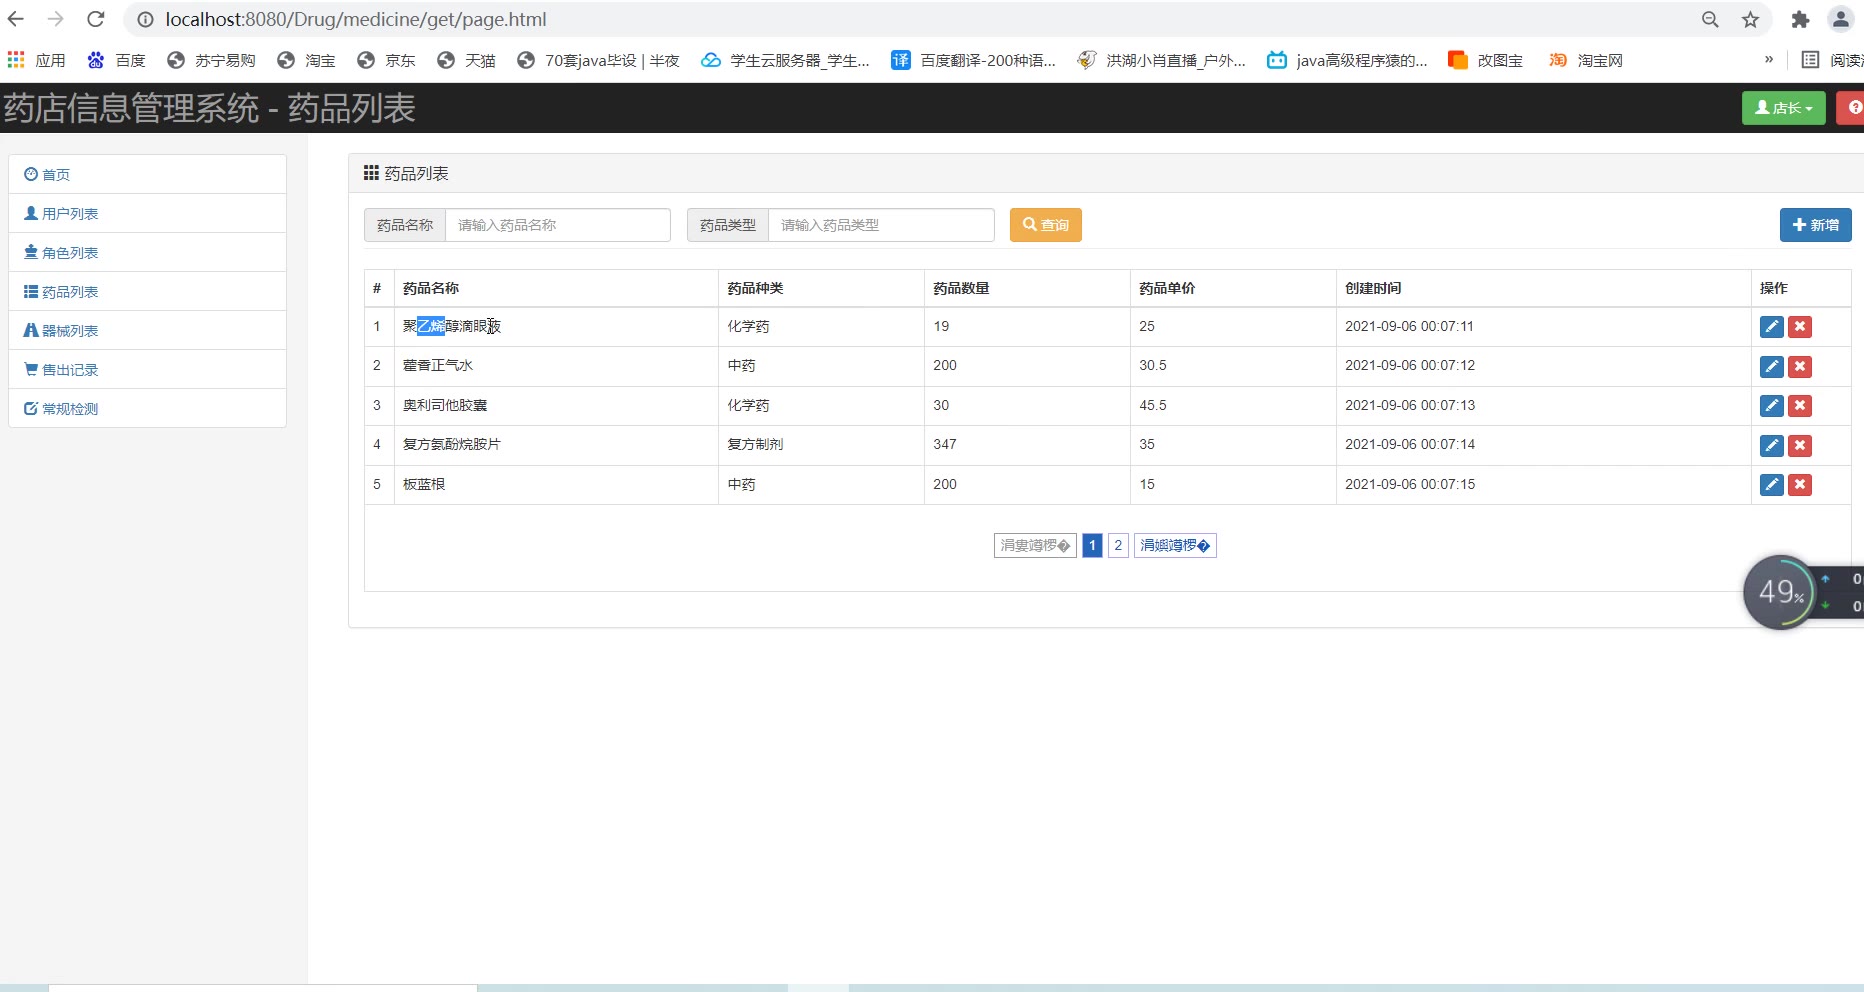Expand the hidden bookmarks overflow chevron
This screenshot has width=1864, height=992.
(1768, 60)
